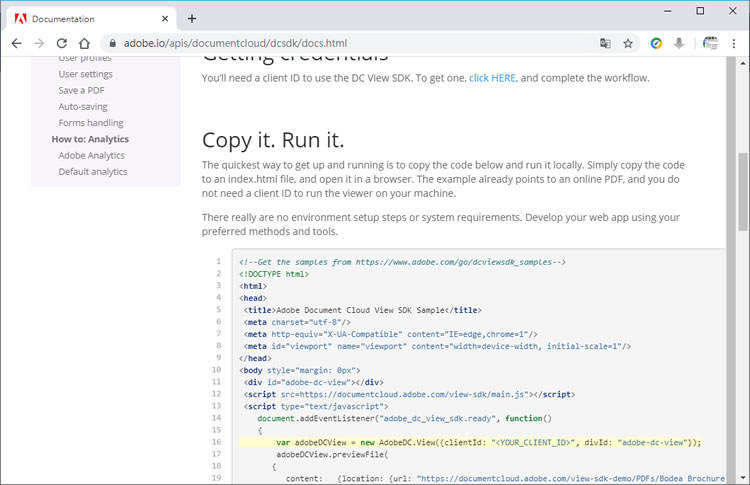Go to the Home page icon
The image size is (750, 485).
84,44
